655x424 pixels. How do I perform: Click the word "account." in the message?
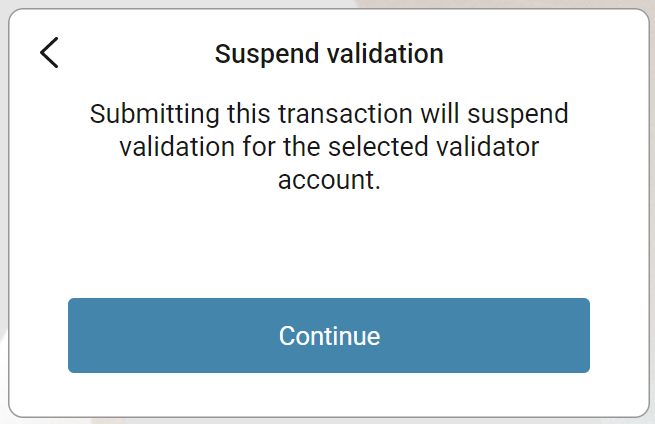pos(329,180)
